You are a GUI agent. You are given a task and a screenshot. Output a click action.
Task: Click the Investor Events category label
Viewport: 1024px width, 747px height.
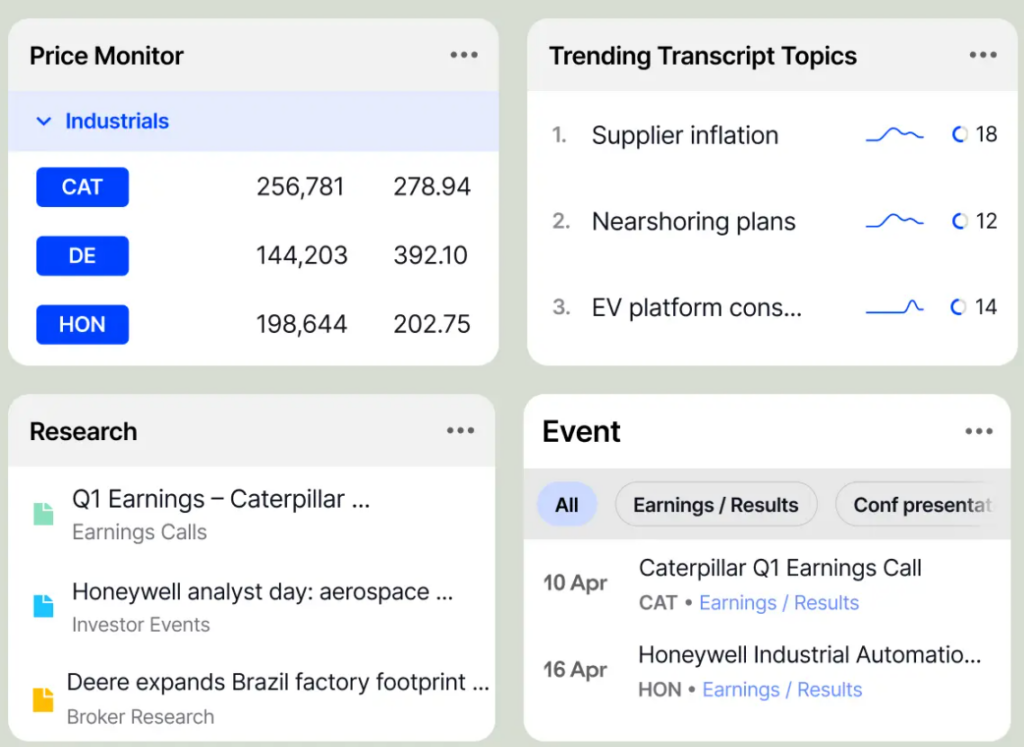(141, 625)
